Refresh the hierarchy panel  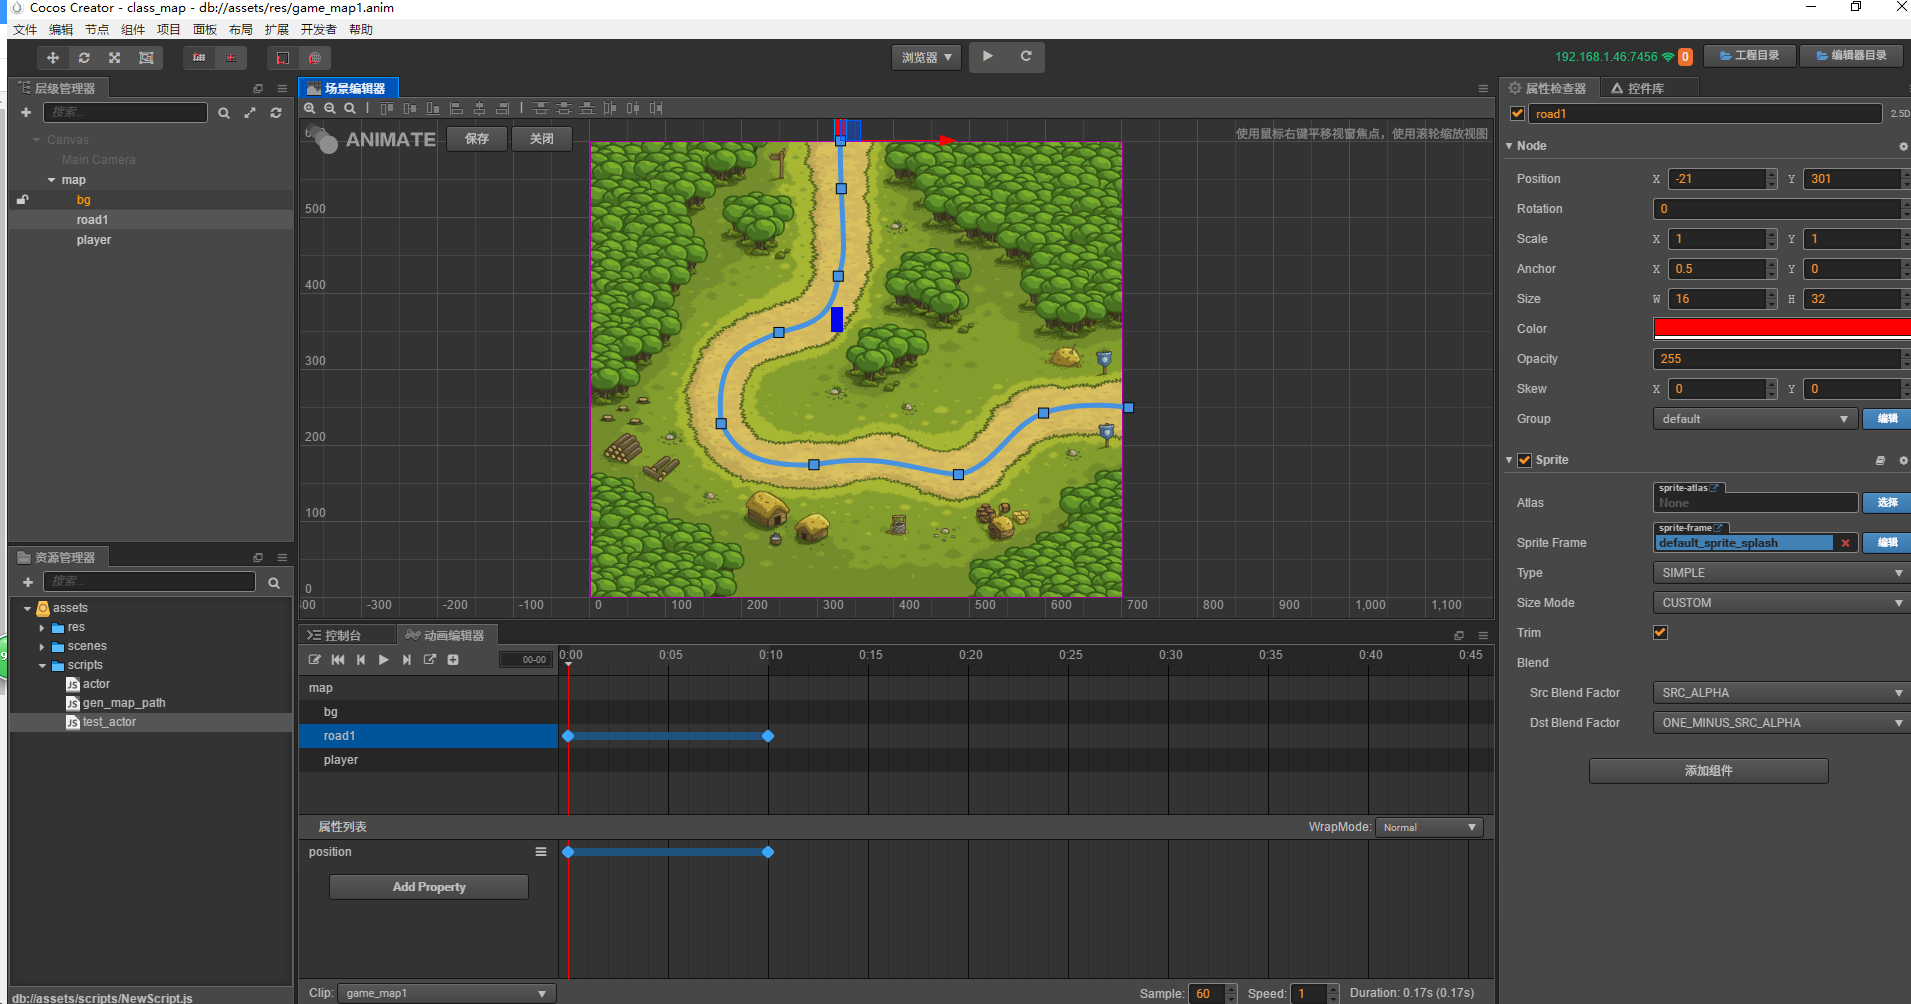click(x=276, y=113)
